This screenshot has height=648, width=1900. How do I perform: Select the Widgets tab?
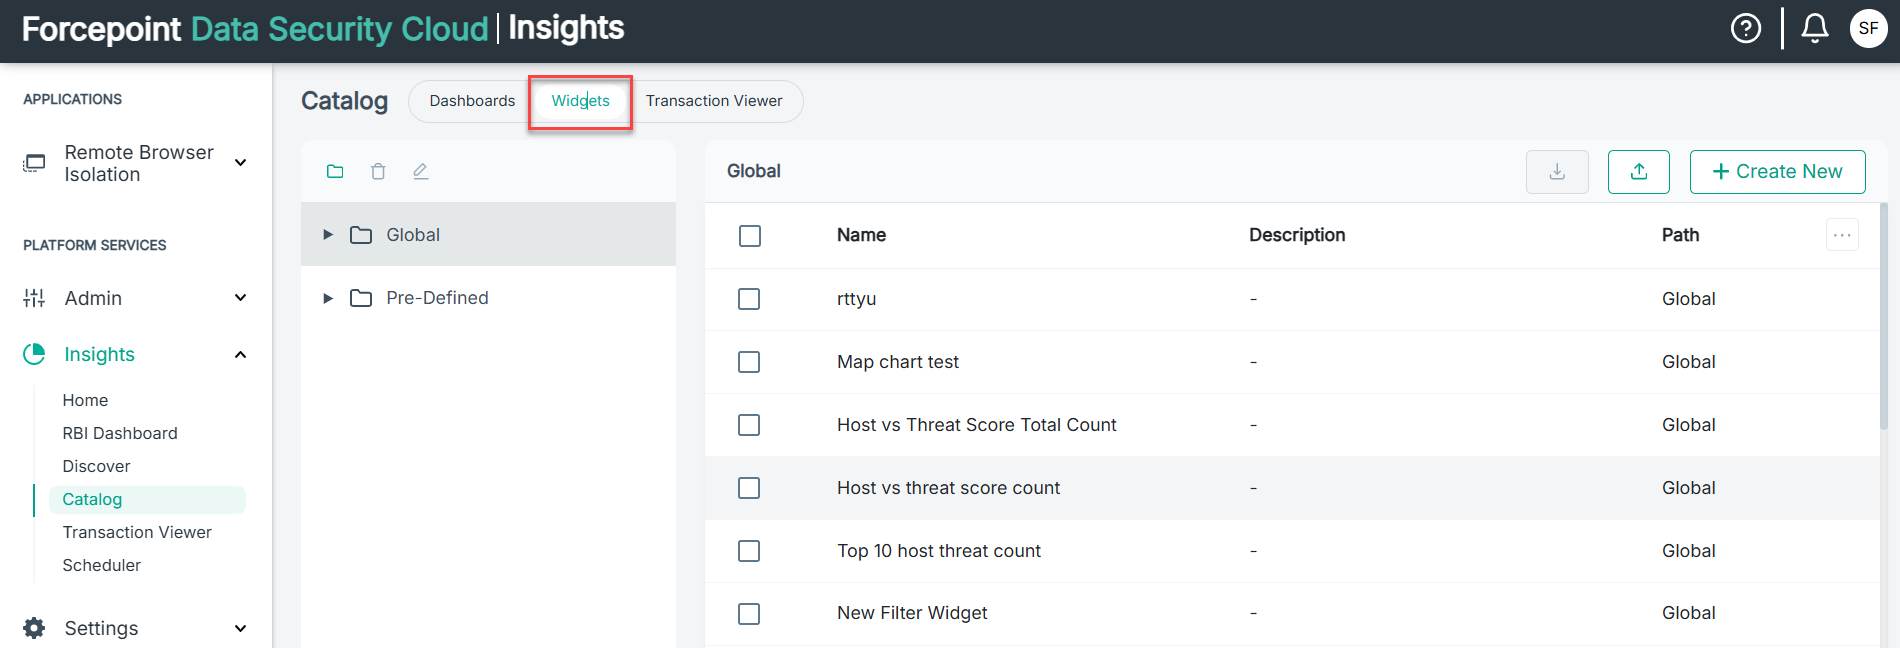click(x=580, y=101)
